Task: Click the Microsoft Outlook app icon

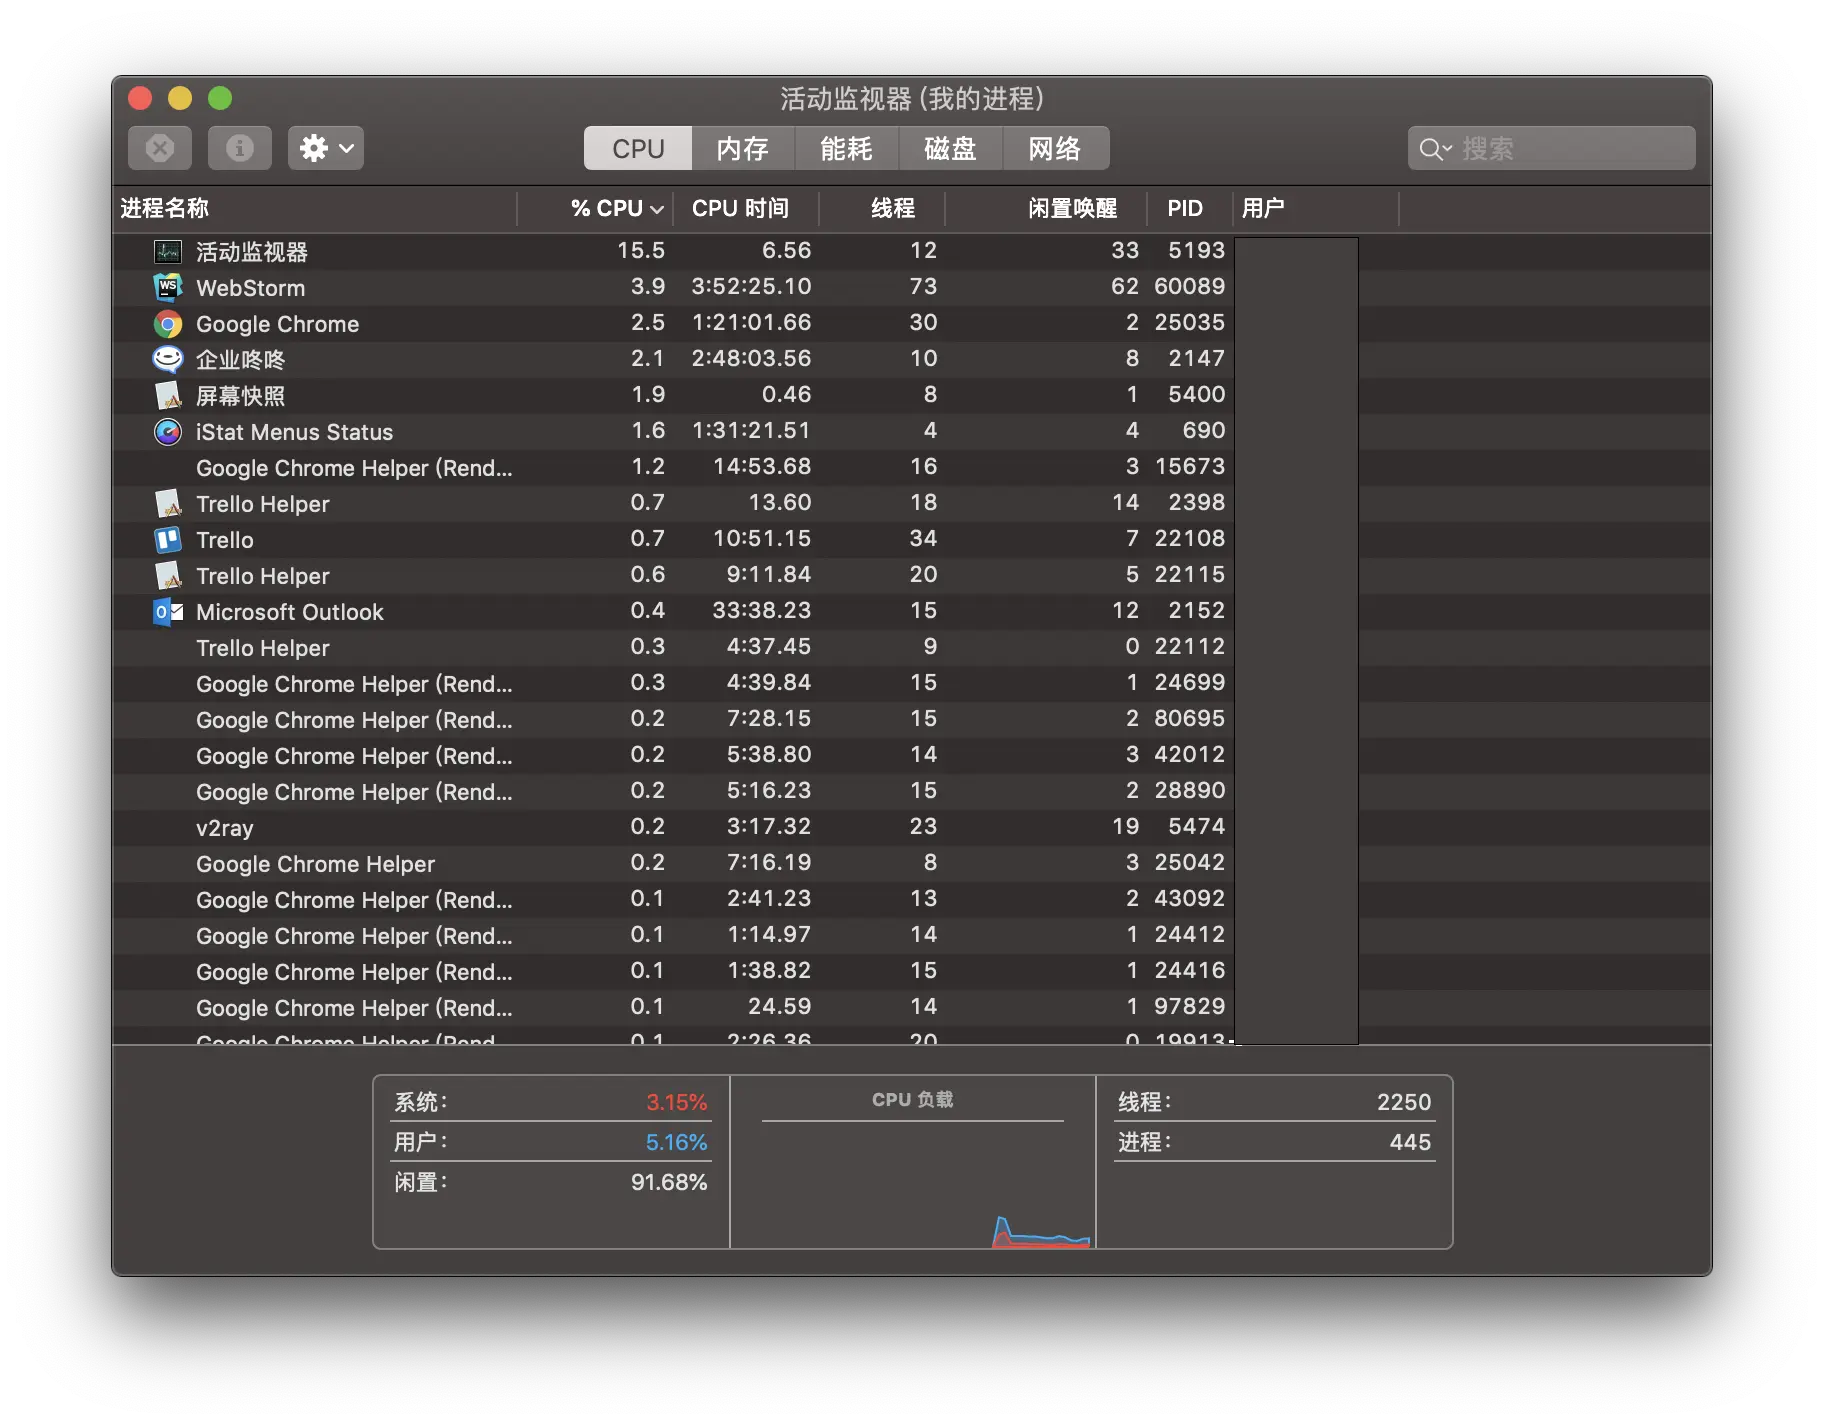Action: pos(168,611)
